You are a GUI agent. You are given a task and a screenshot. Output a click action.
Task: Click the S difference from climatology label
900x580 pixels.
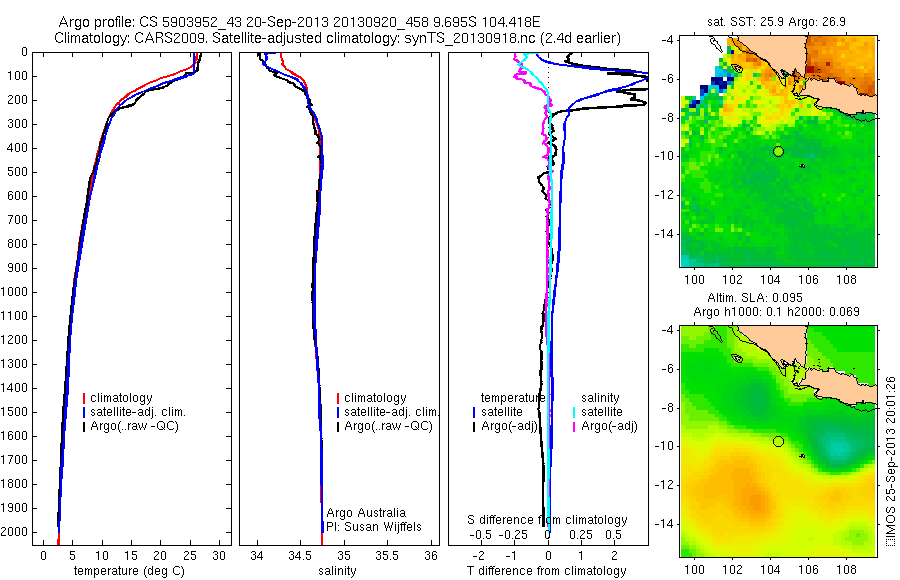[547, 520]
